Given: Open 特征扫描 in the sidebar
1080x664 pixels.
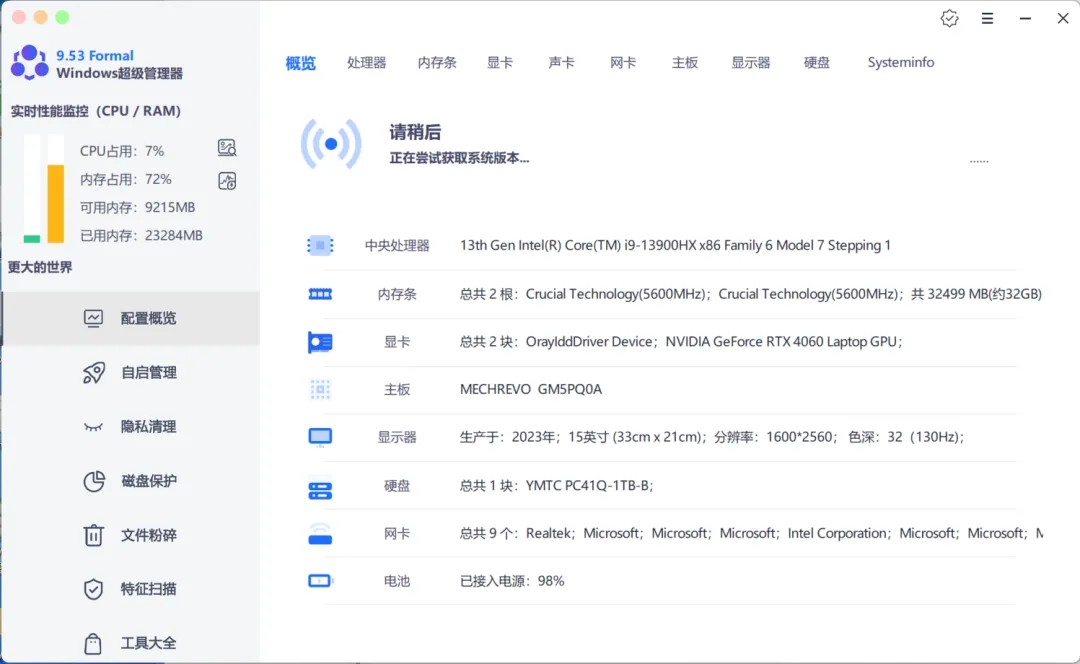Looking at the screenshot, I should point(131,589).
